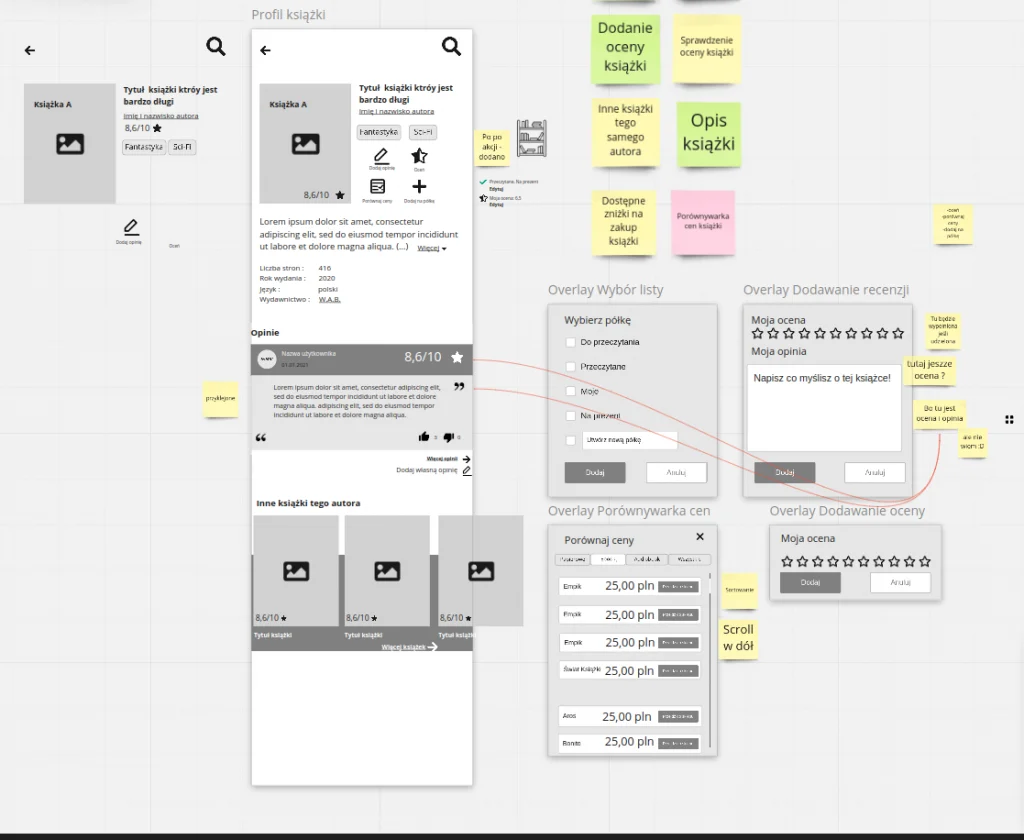1024x840 pixels.
Task: Click Anuluj button in Dodawanie recenzji overlay
Action: pyautogui.click(x=875, y=472)
